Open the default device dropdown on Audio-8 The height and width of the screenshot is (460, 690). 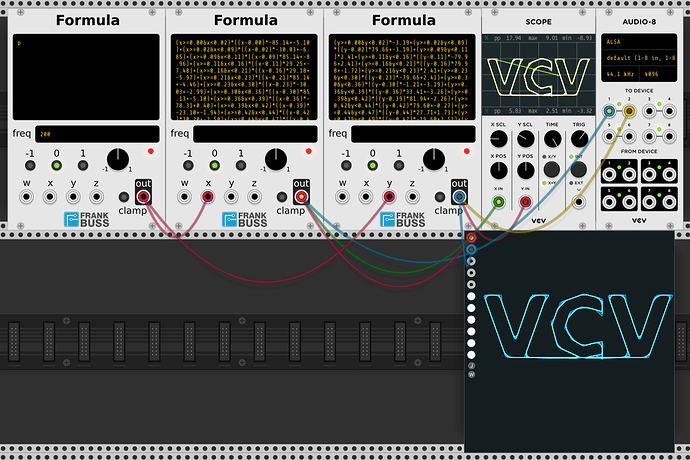click(x=639, y=58)
